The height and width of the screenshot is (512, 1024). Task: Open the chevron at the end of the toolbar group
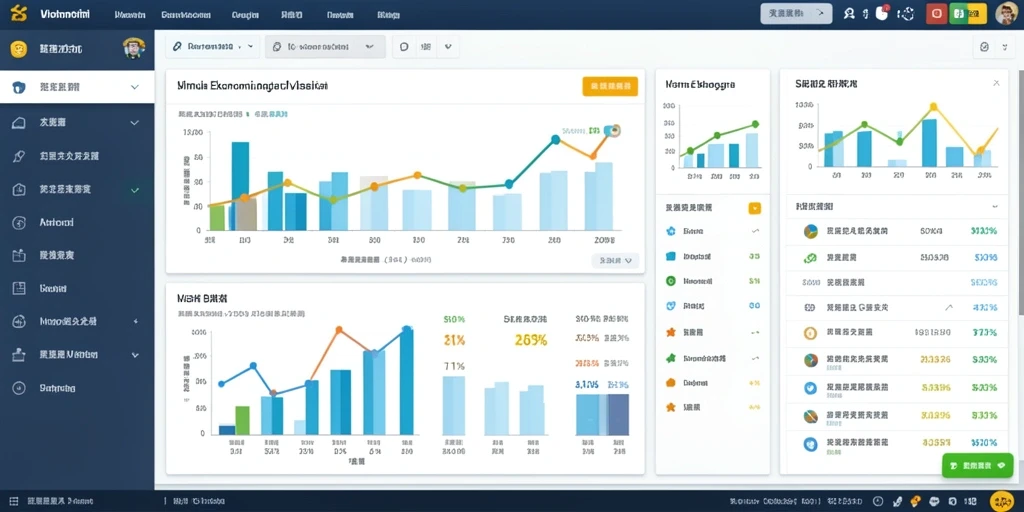[448, 47]
